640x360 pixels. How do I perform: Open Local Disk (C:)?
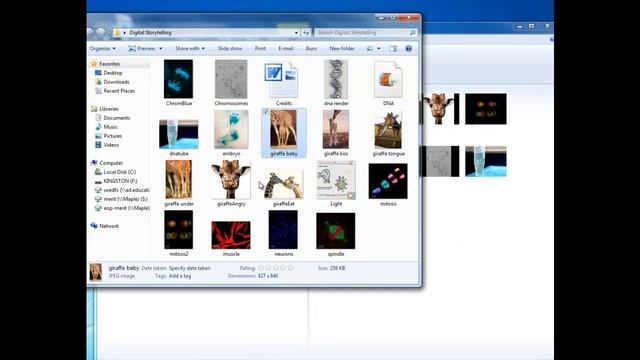point(120,172)
